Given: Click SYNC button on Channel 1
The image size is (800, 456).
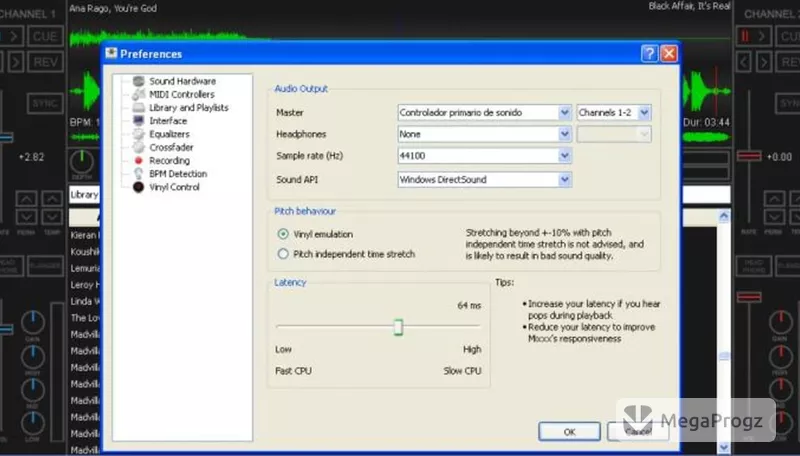Looking at the screenshot, I should (45, 104).
